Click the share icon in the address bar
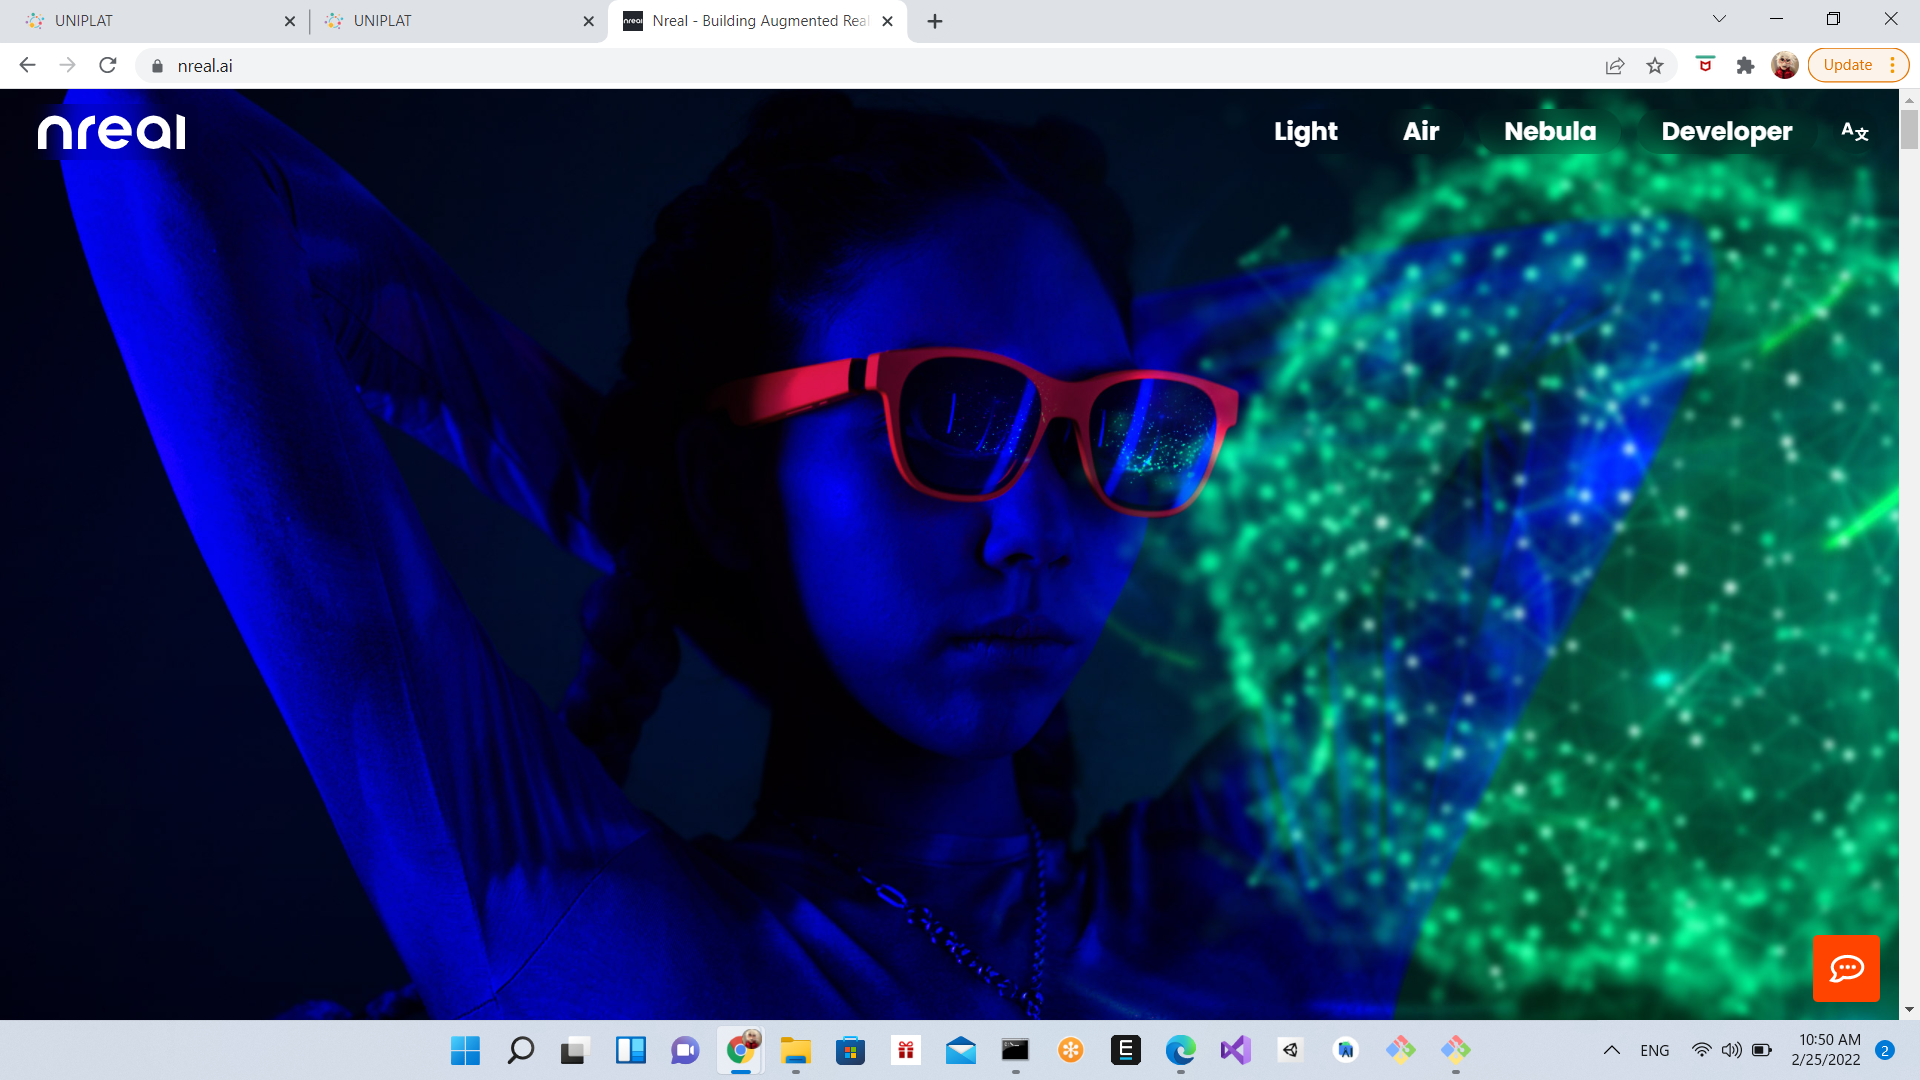This screenshot has width=1920, height=1080. tap(1614, 65)
